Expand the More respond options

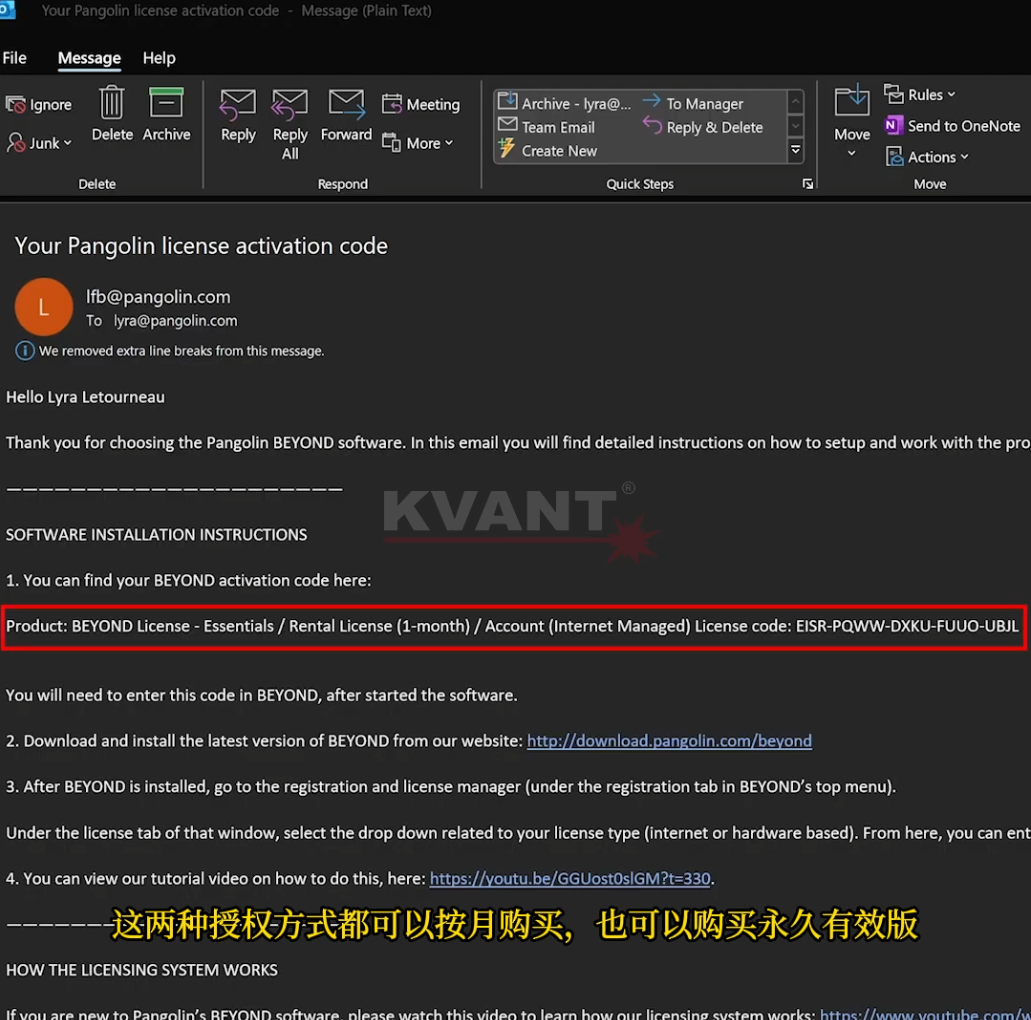(418, 143)
